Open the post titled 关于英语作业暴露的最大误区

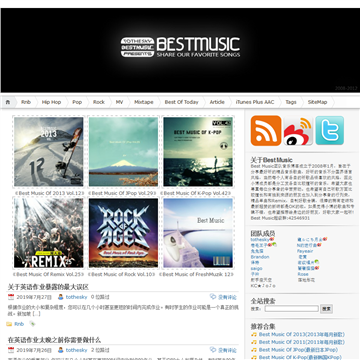[x=48, y=287]
